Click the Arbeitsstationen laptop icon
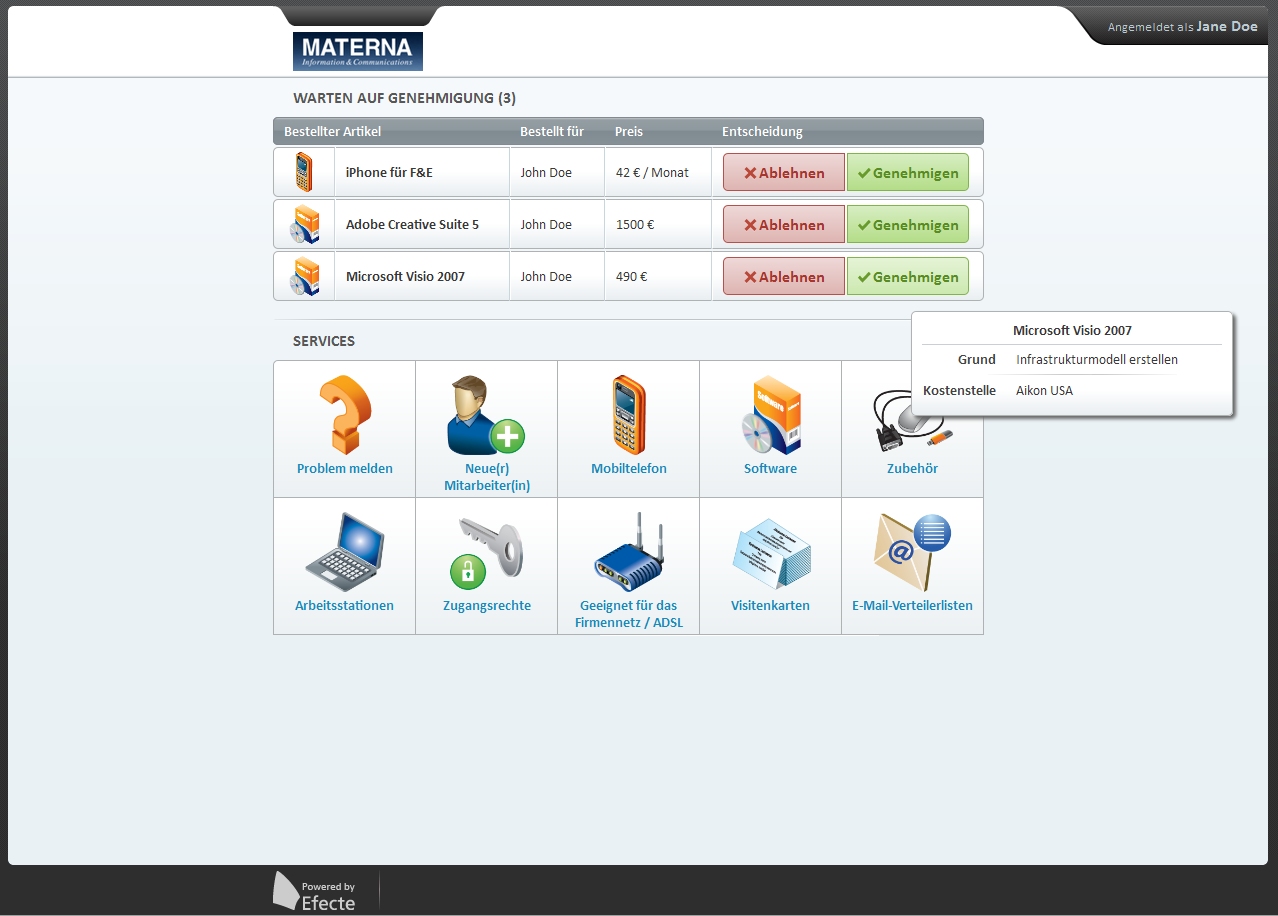 (x=345, y=551)
